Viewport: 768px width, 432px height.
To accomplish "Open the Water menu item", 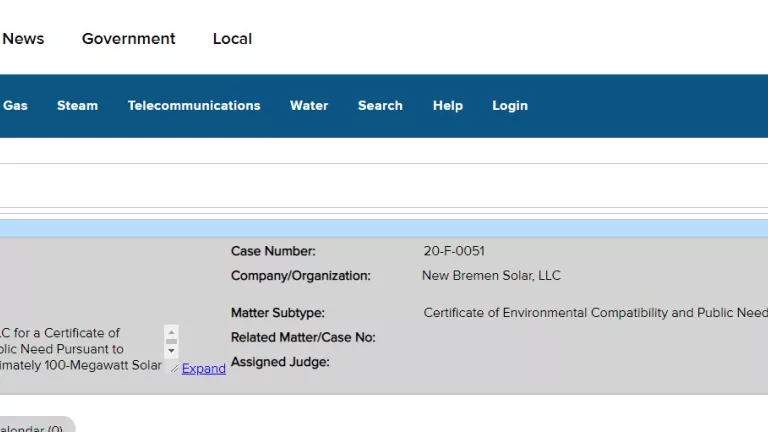I will click(309, 106).
